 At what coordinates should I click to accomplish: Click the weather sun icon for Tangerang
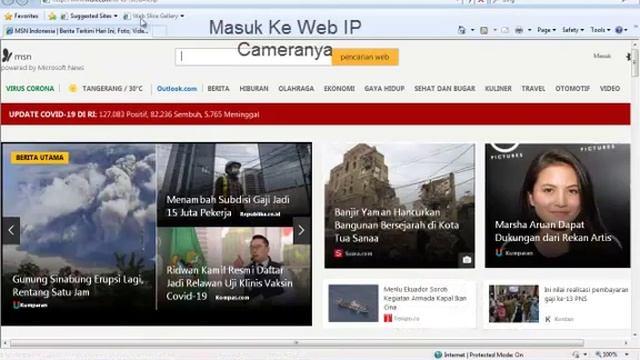[x=73, y=88]
